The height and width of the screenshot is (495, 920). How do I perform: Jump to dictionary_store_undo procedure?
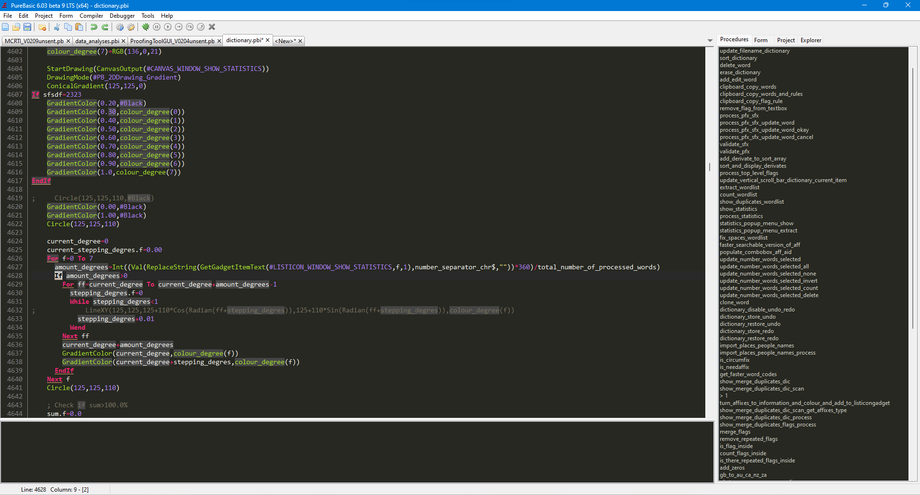748,317
